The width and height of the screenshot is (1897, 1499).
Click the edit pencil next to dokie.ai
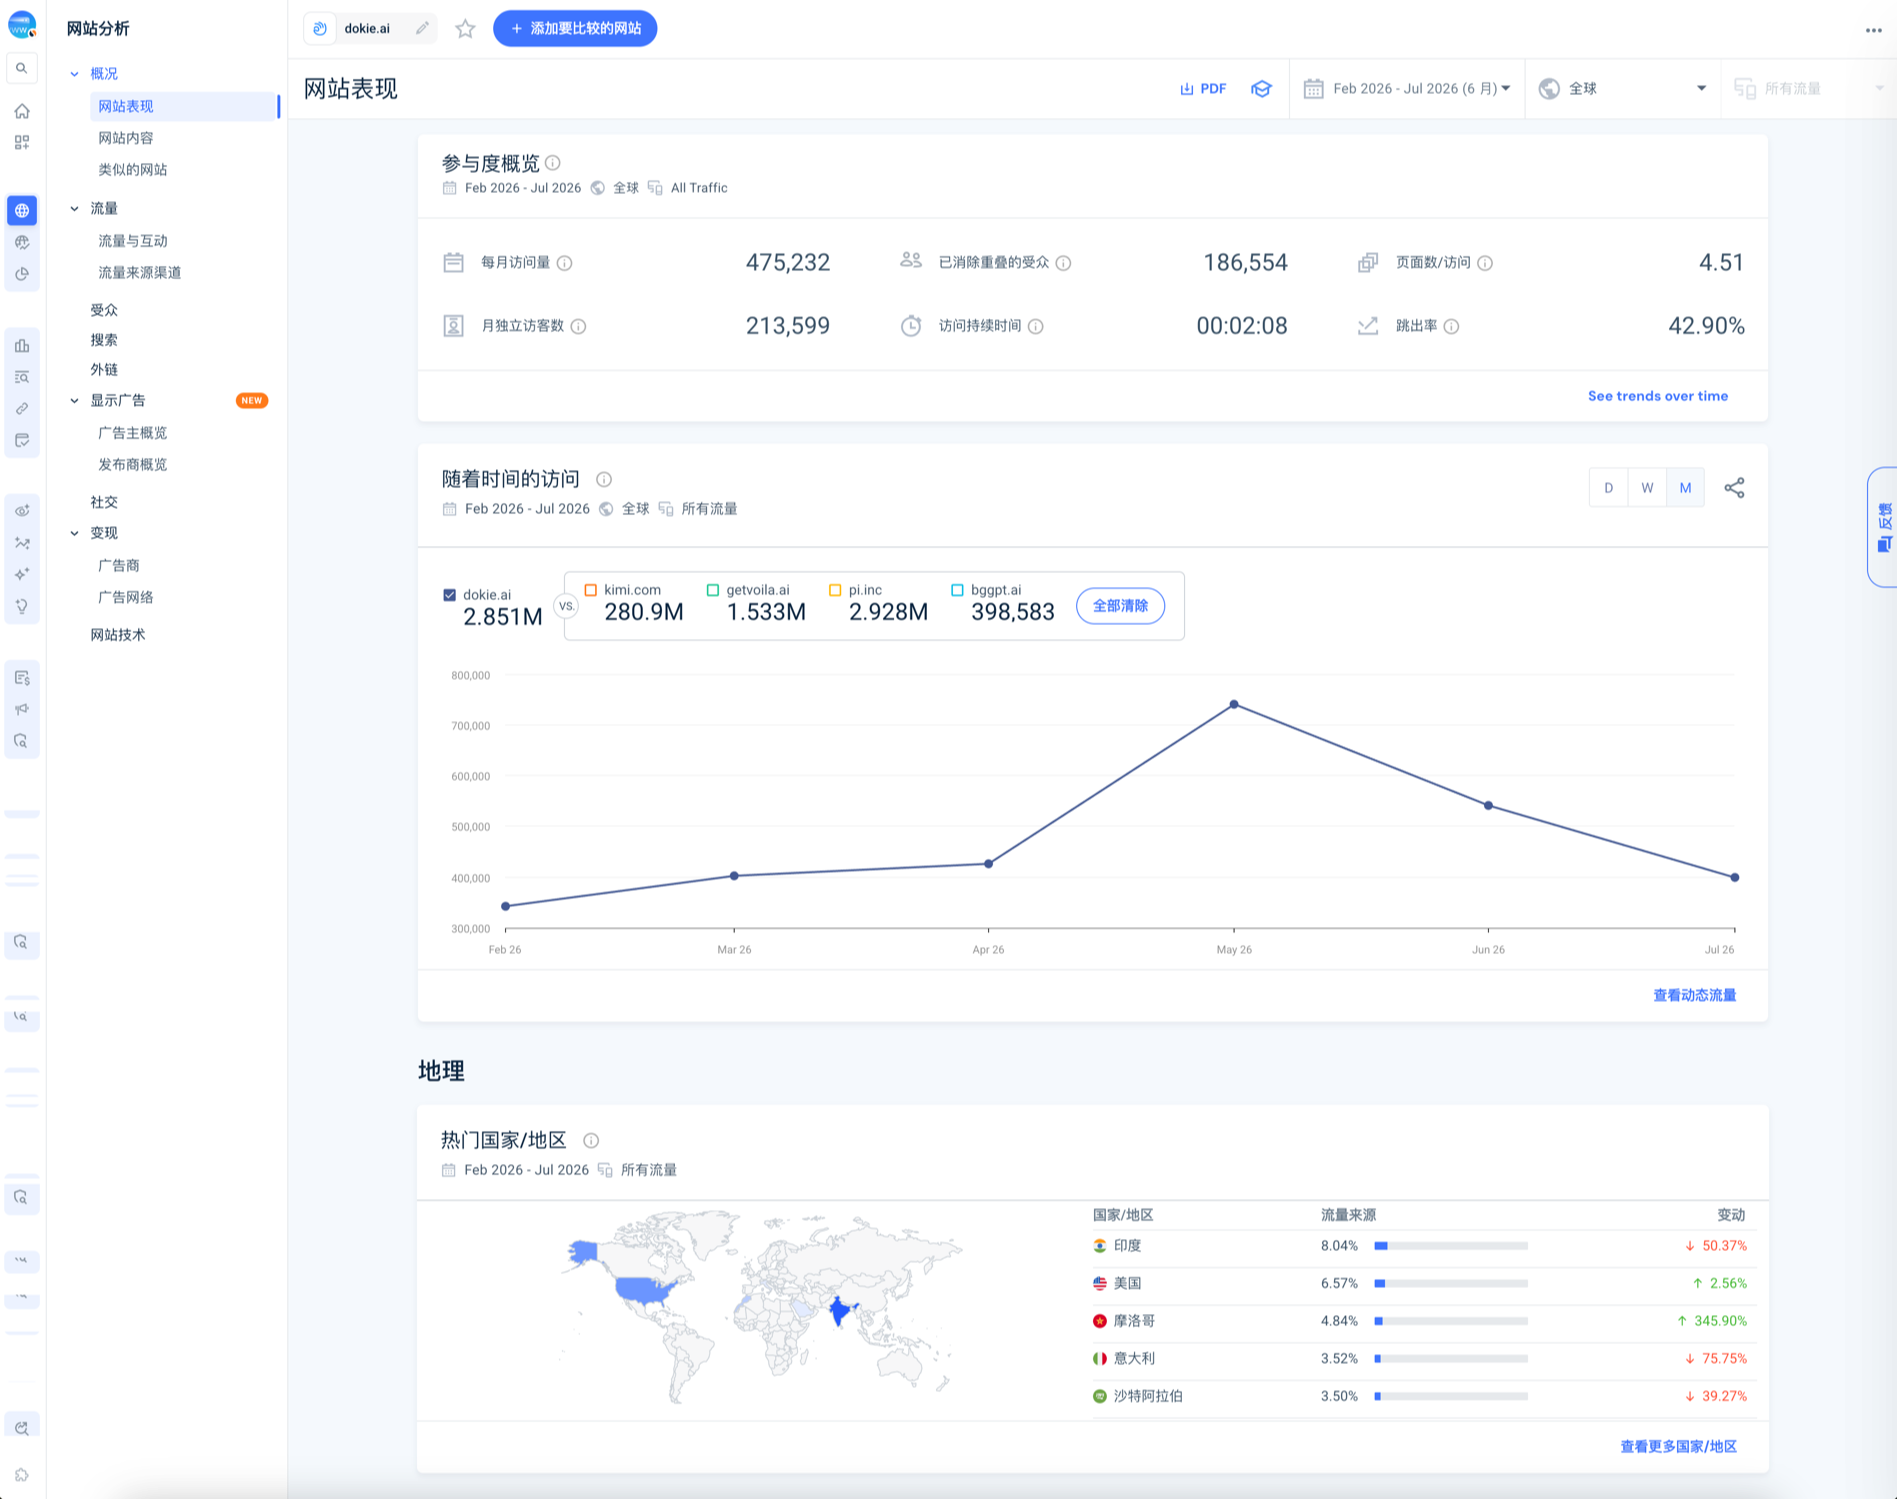(423, 29)
